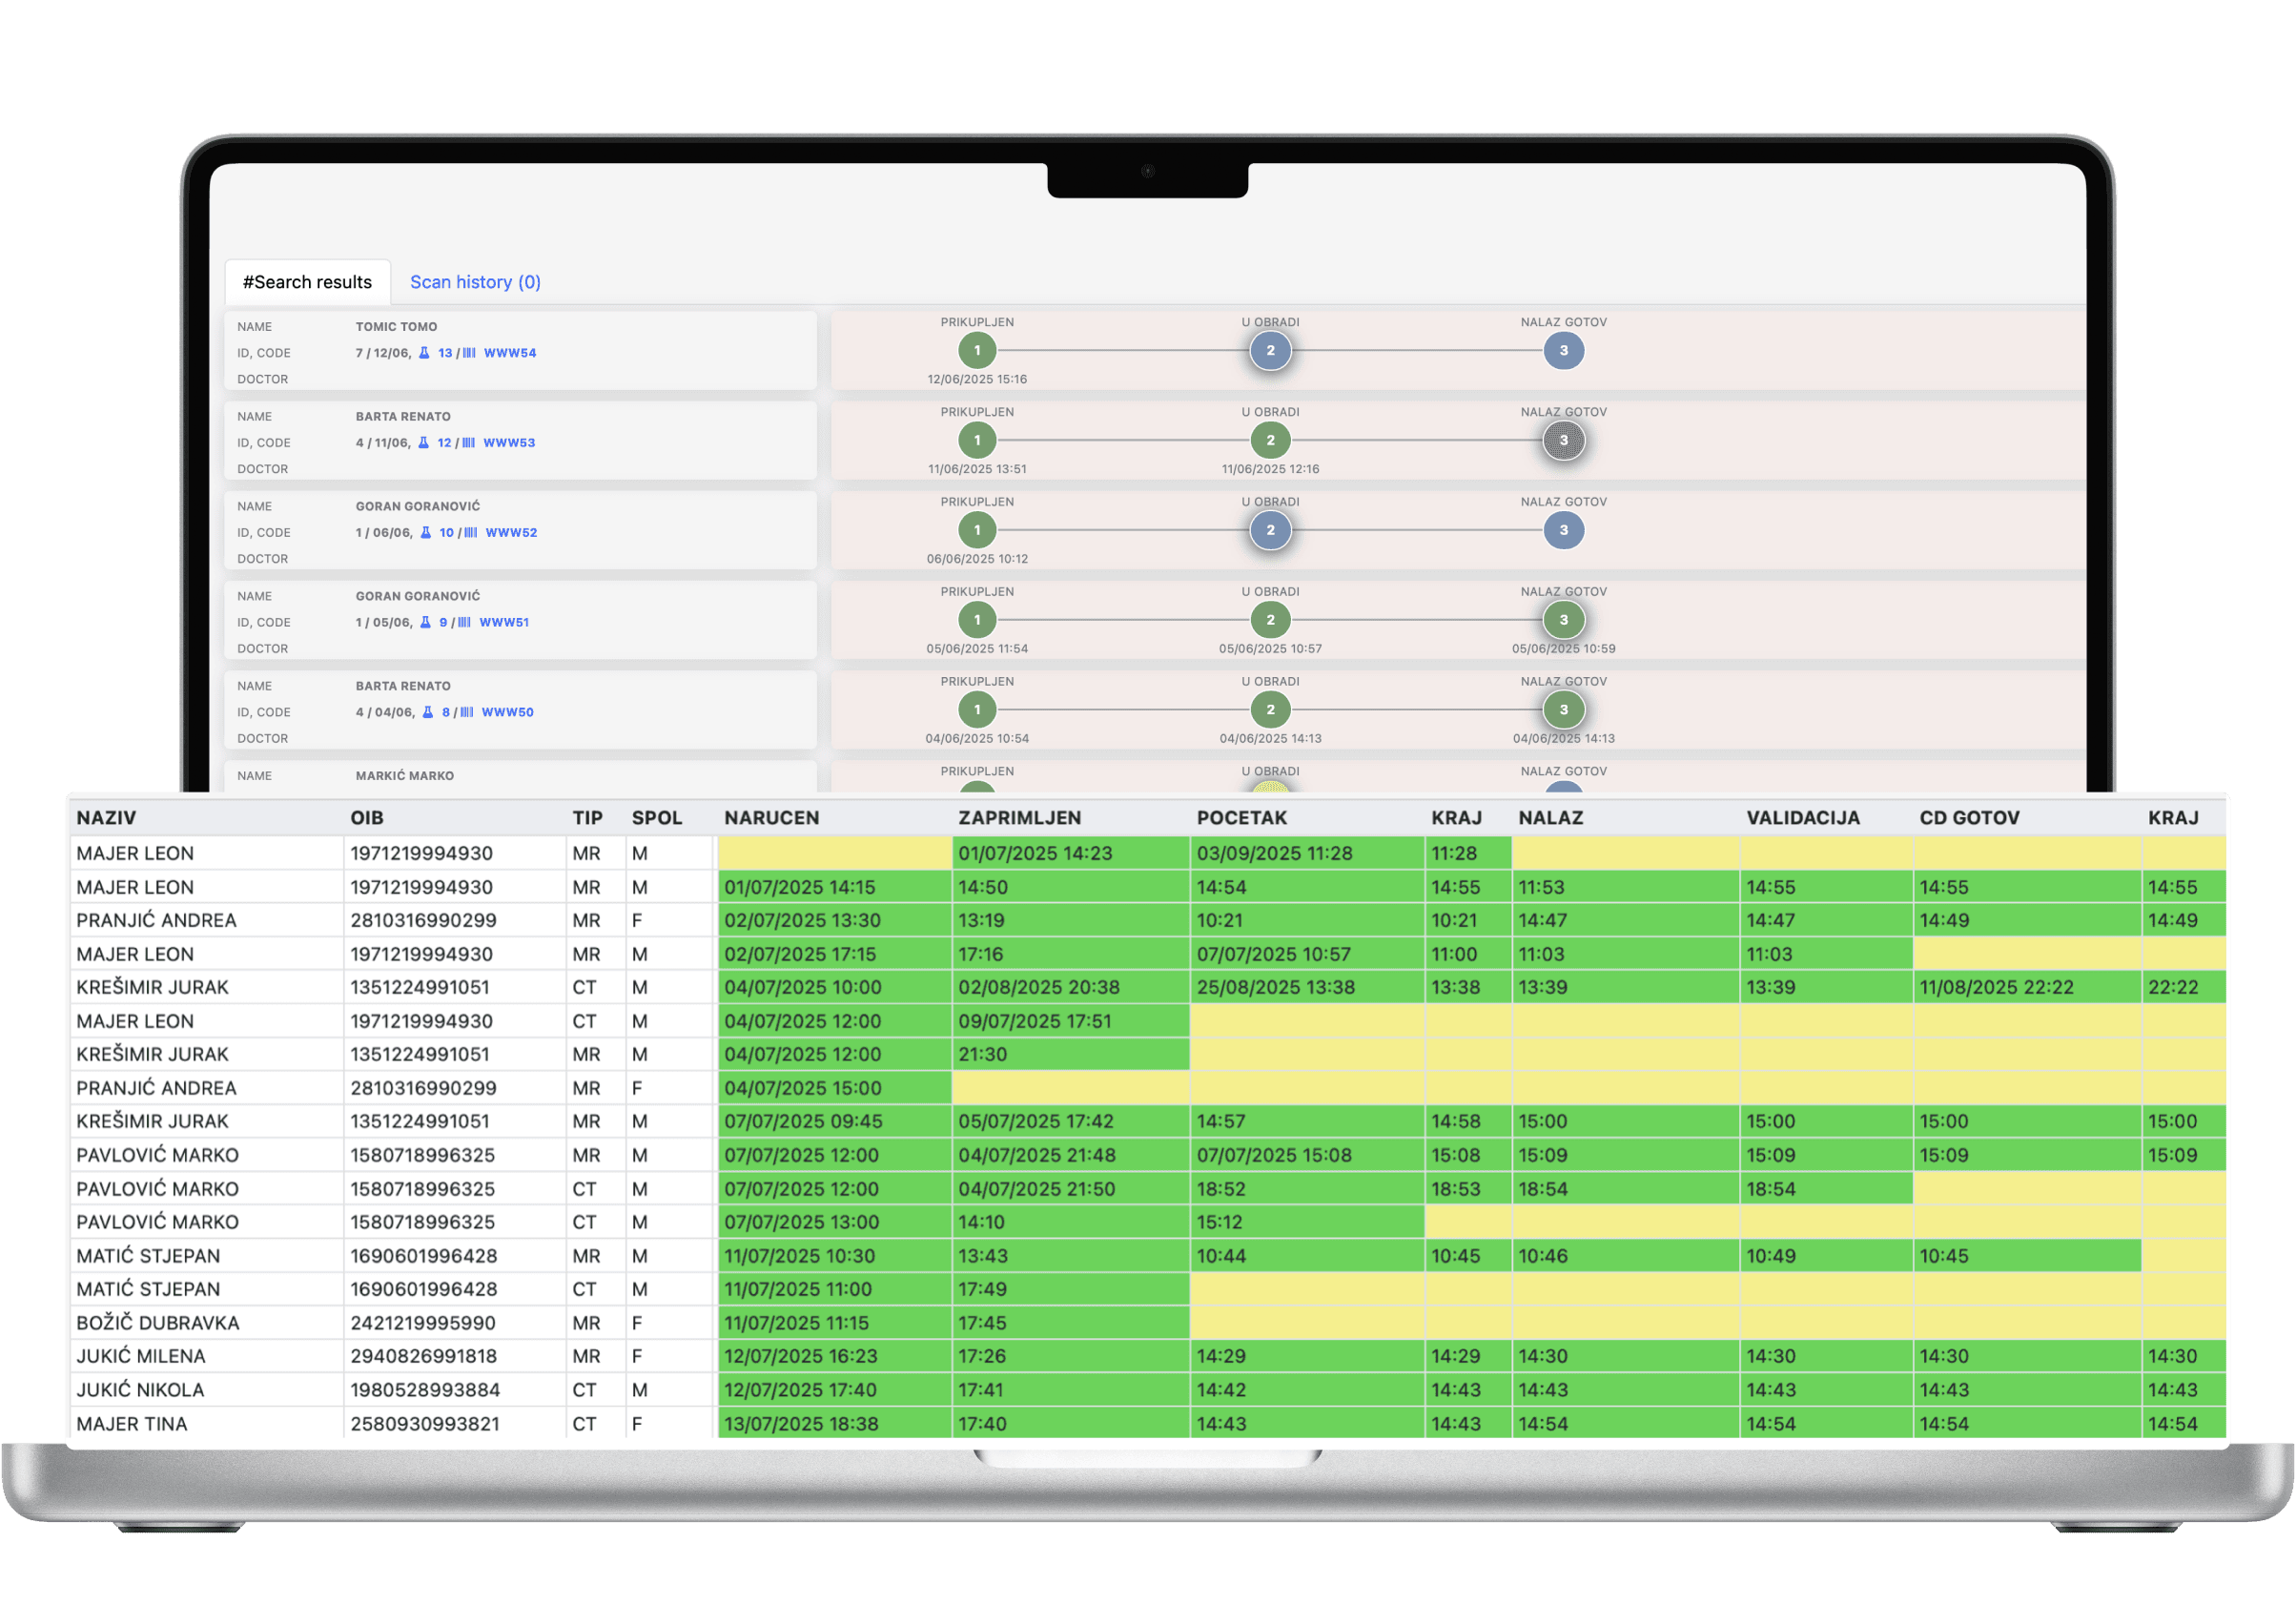
Task: Click flask icon in TOMIC TOMO row
Action: click(x=424, y=353)
